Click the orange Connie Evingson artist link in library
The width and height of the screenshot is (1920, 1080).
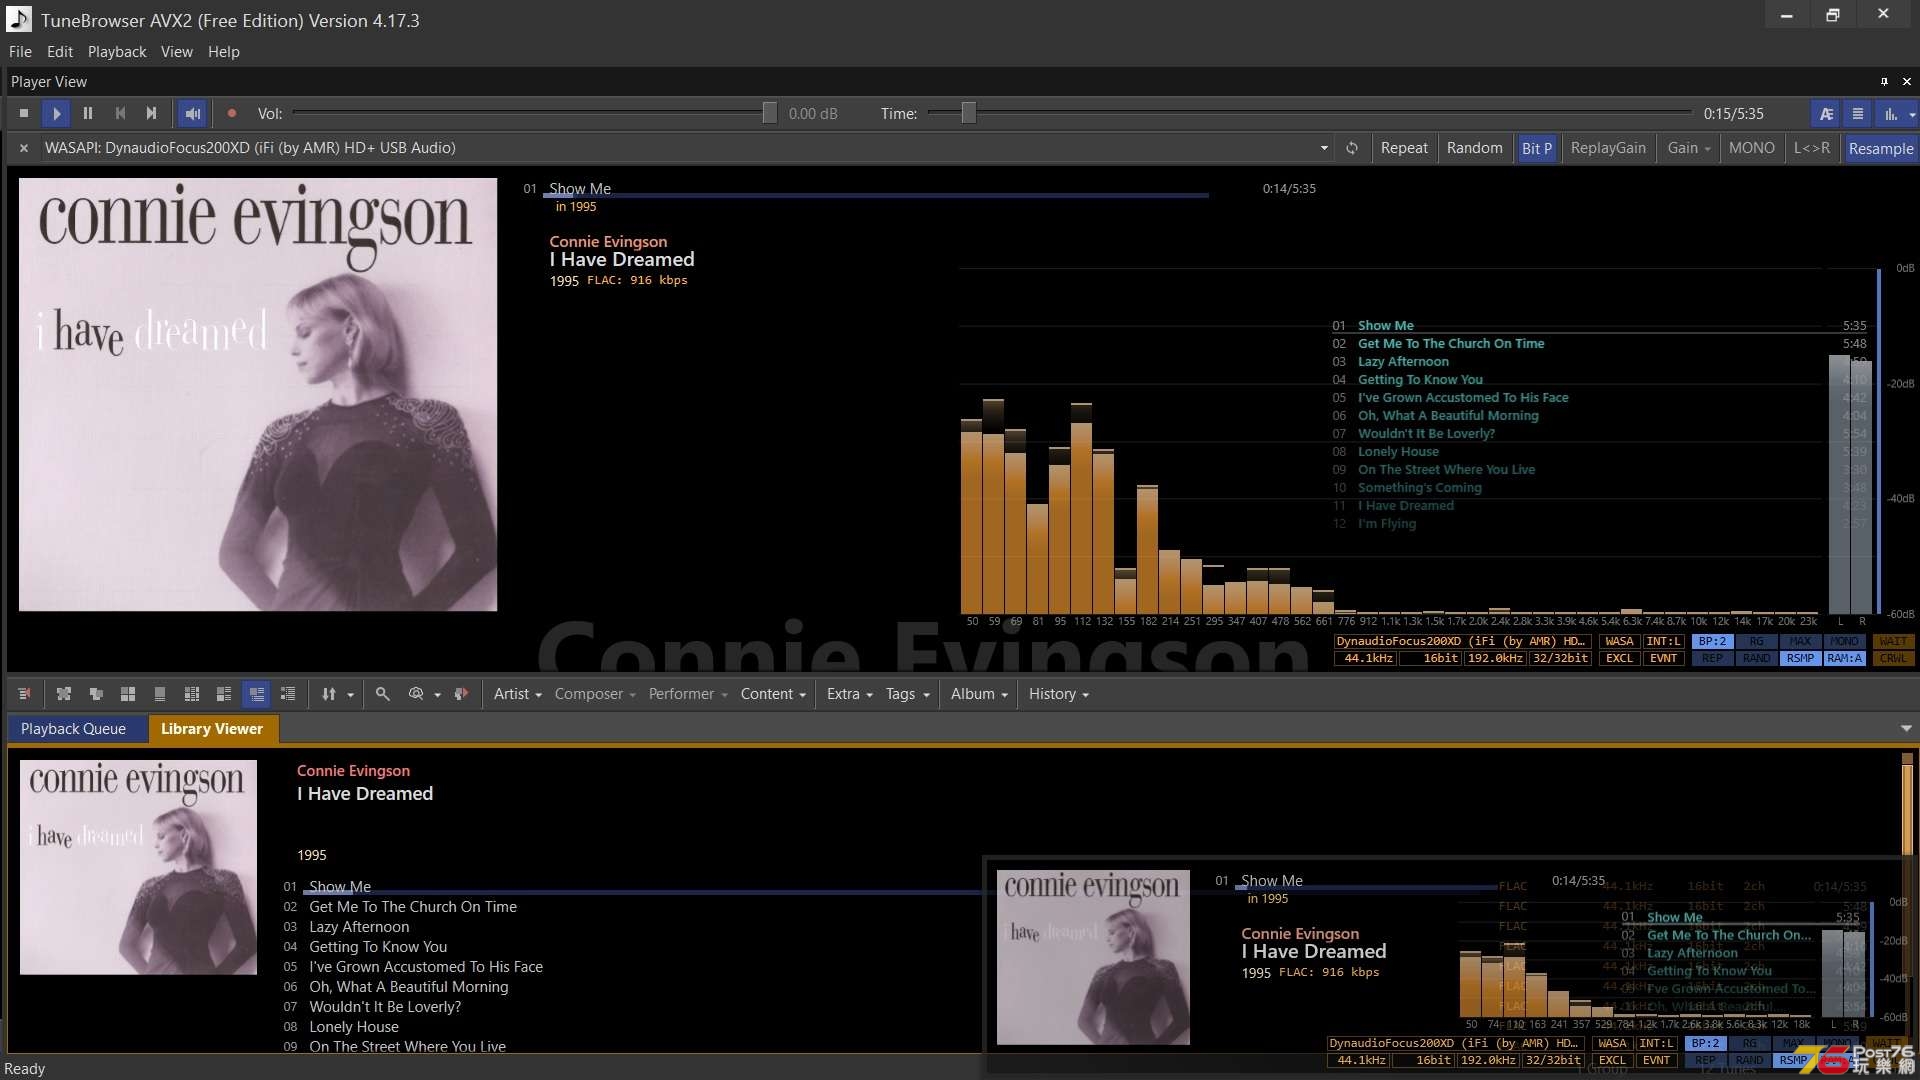coord(353,771)
